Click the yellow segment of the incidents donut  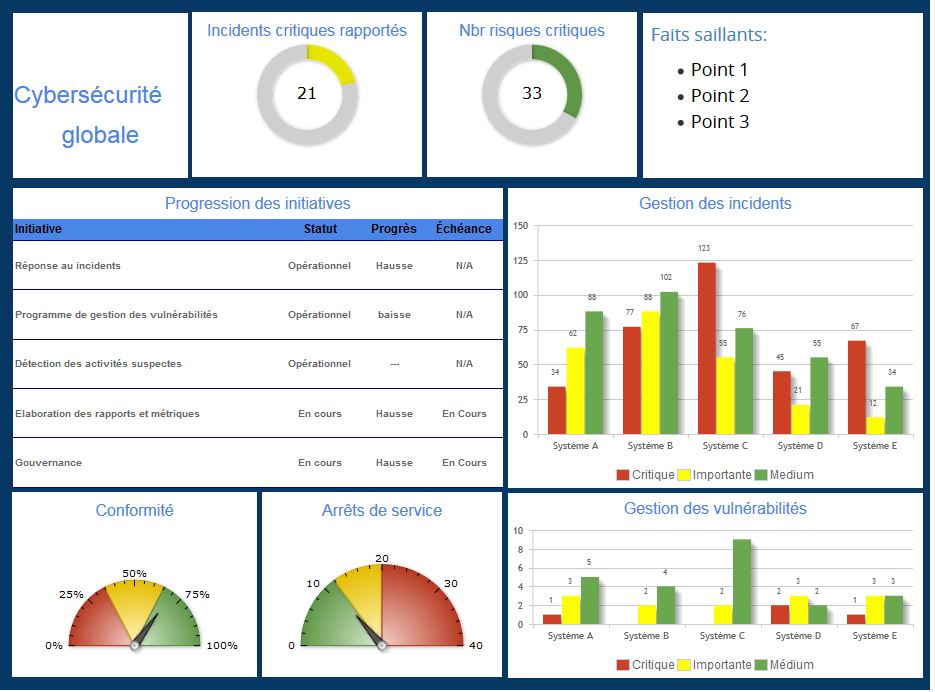pos(335,63)
